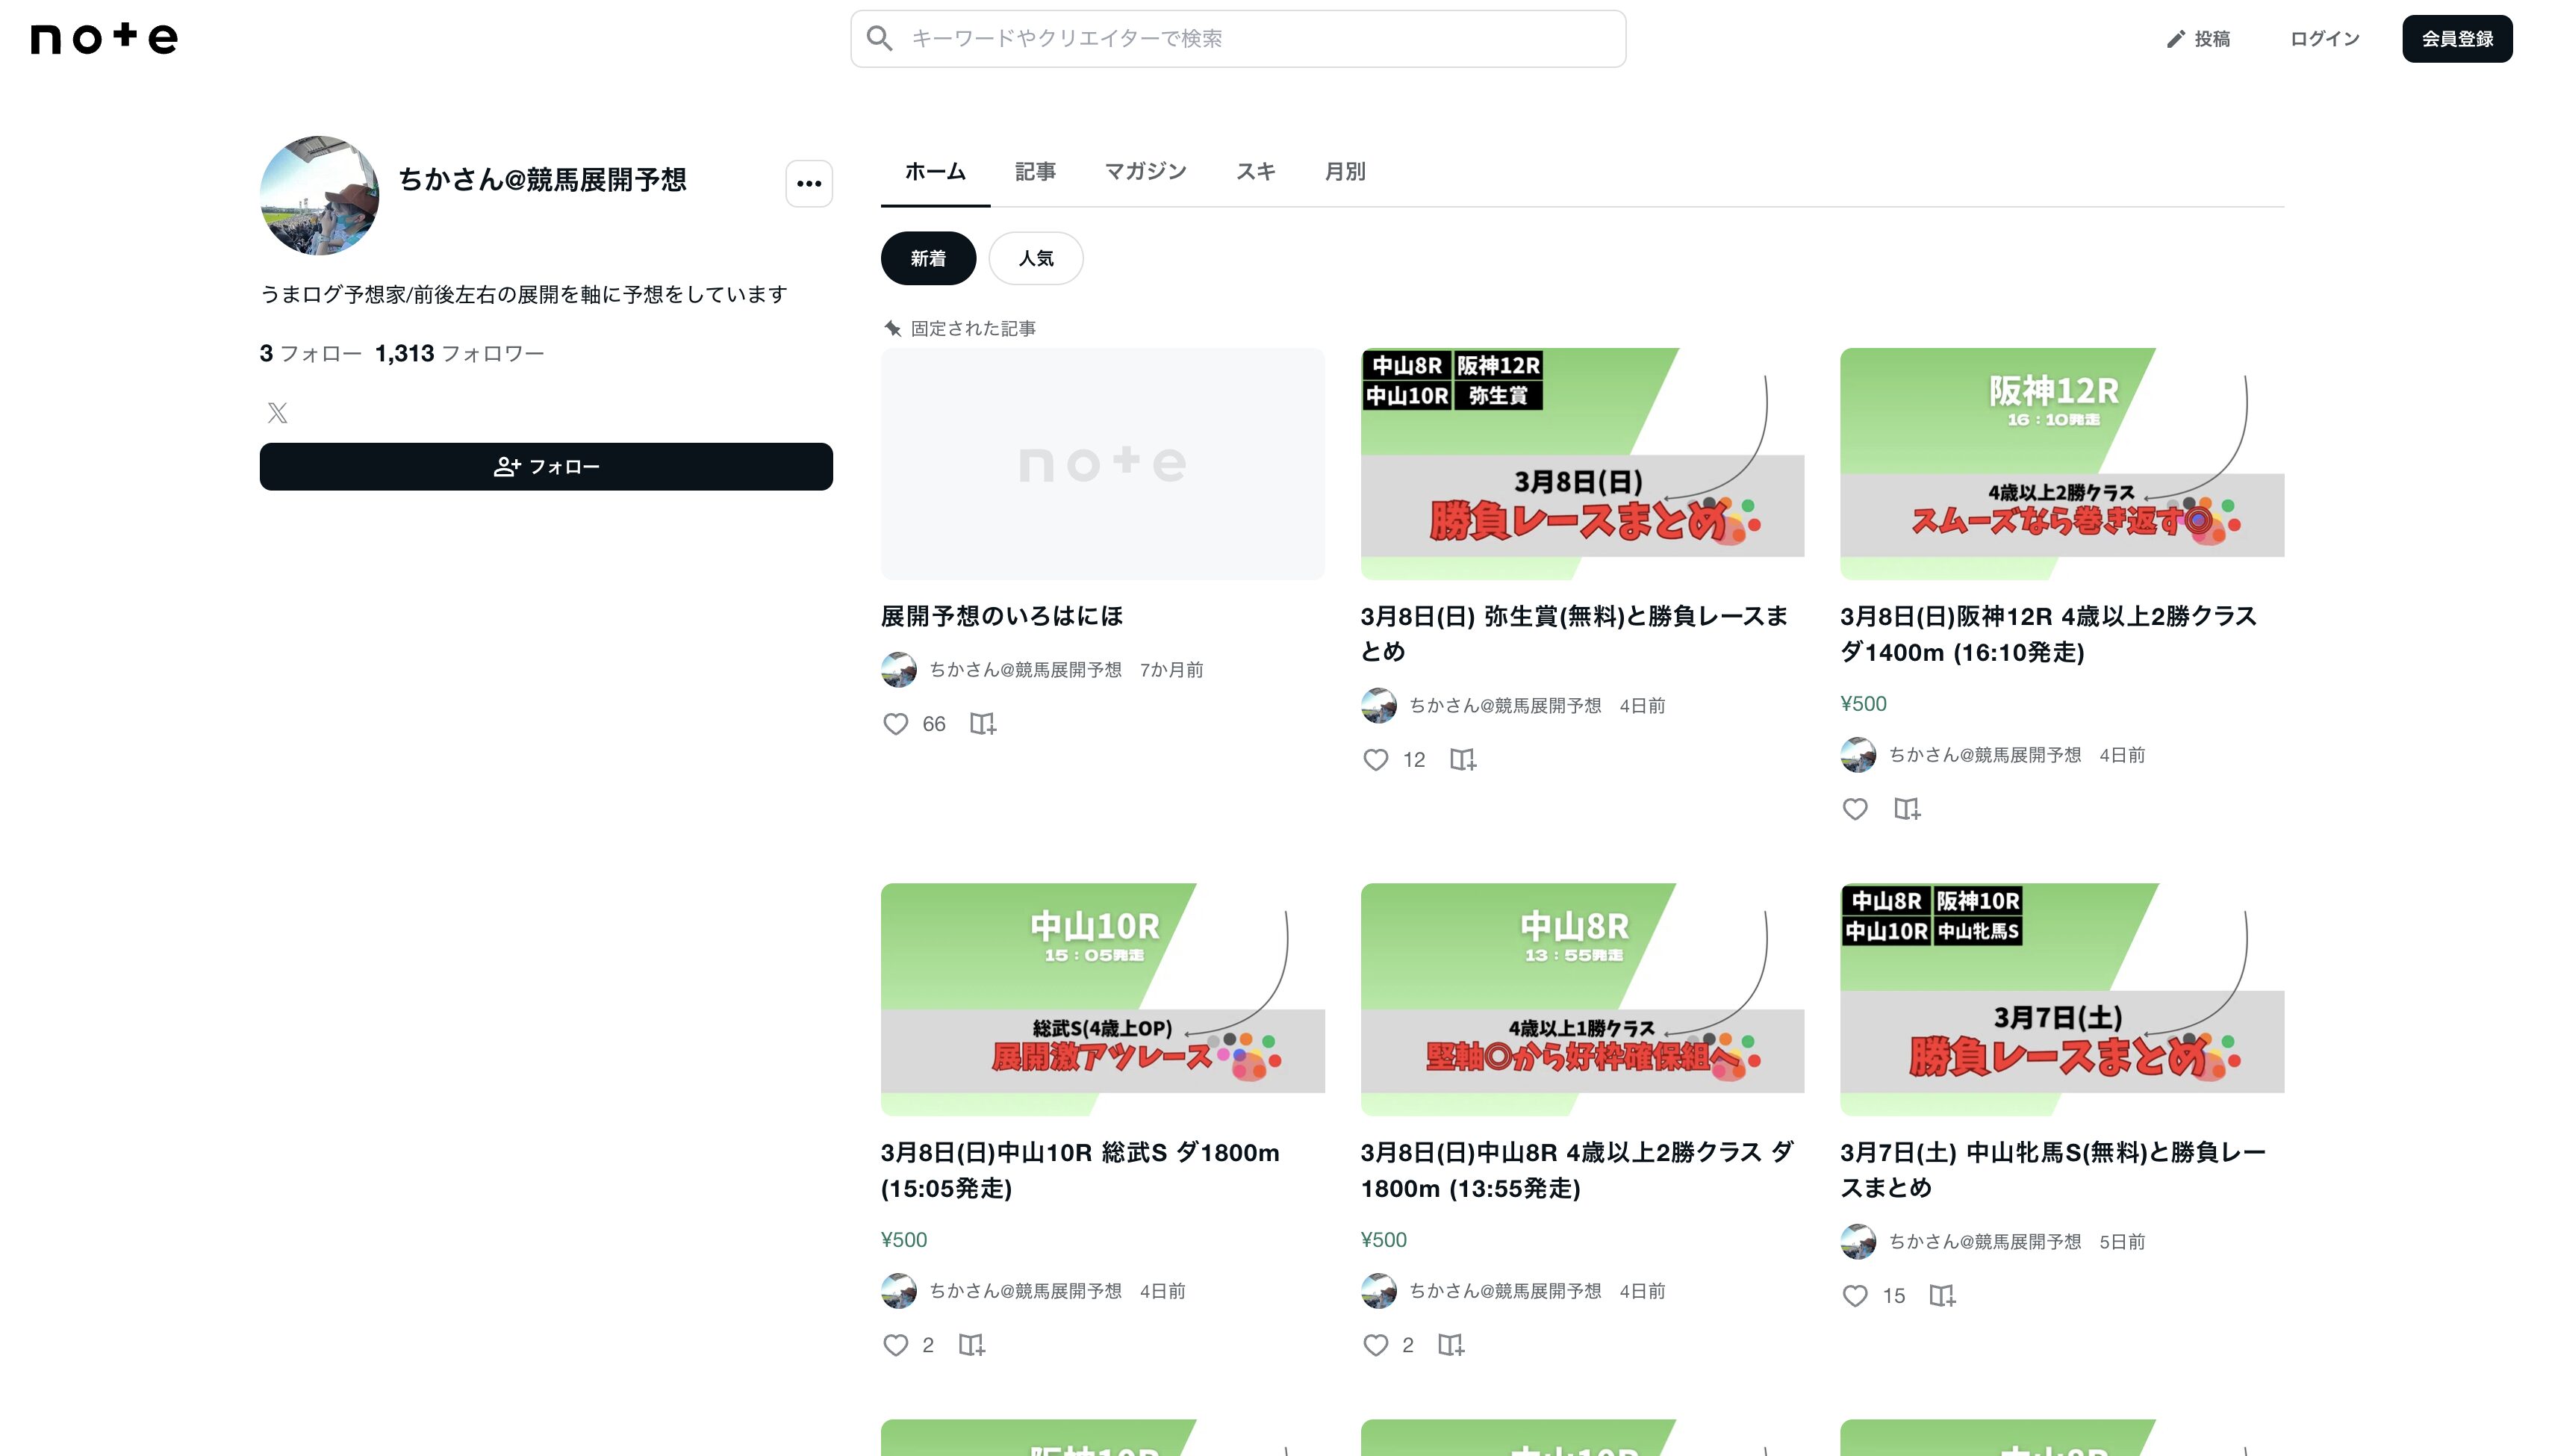
Task: Open the 中山8R article thumbnail
Action: [1581, 999]
